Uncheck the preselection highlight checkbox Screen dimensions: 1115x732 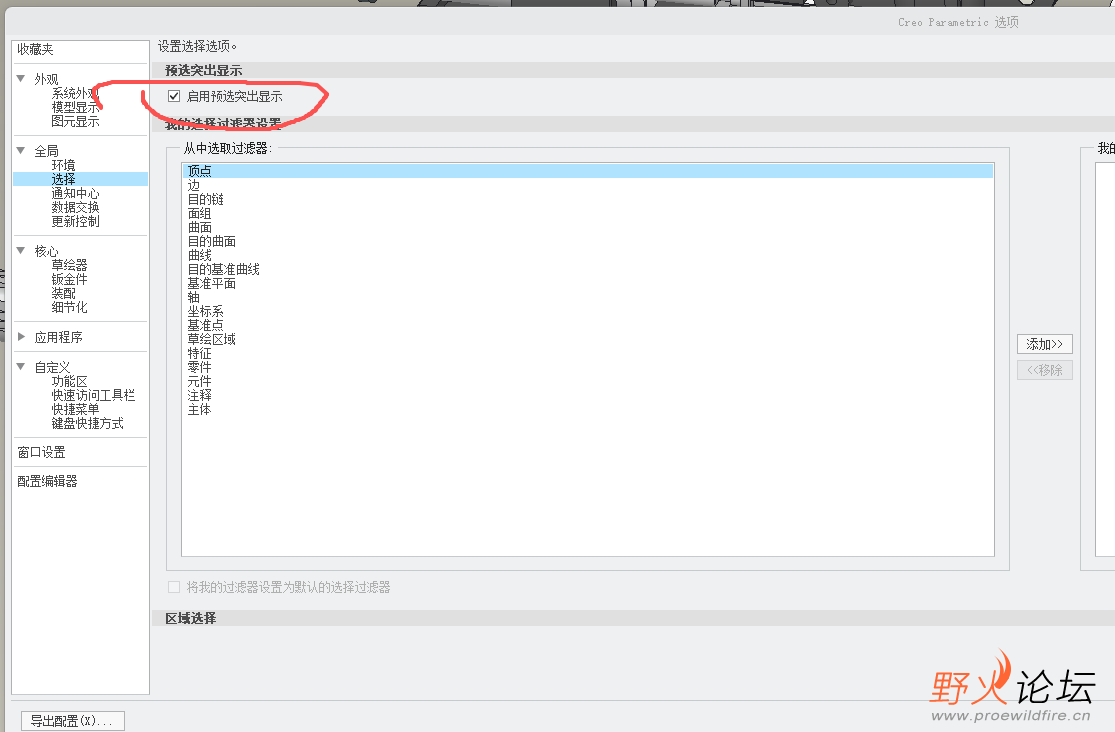172,97
